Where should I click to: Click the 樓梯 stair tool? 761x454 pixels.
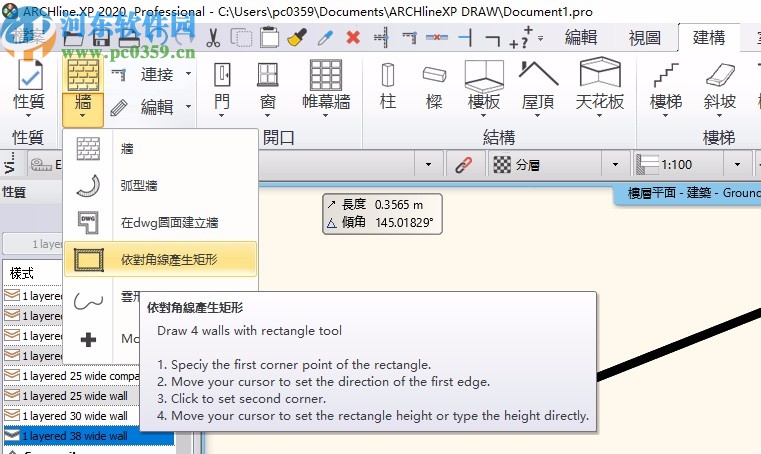click(x=665, y=85)
